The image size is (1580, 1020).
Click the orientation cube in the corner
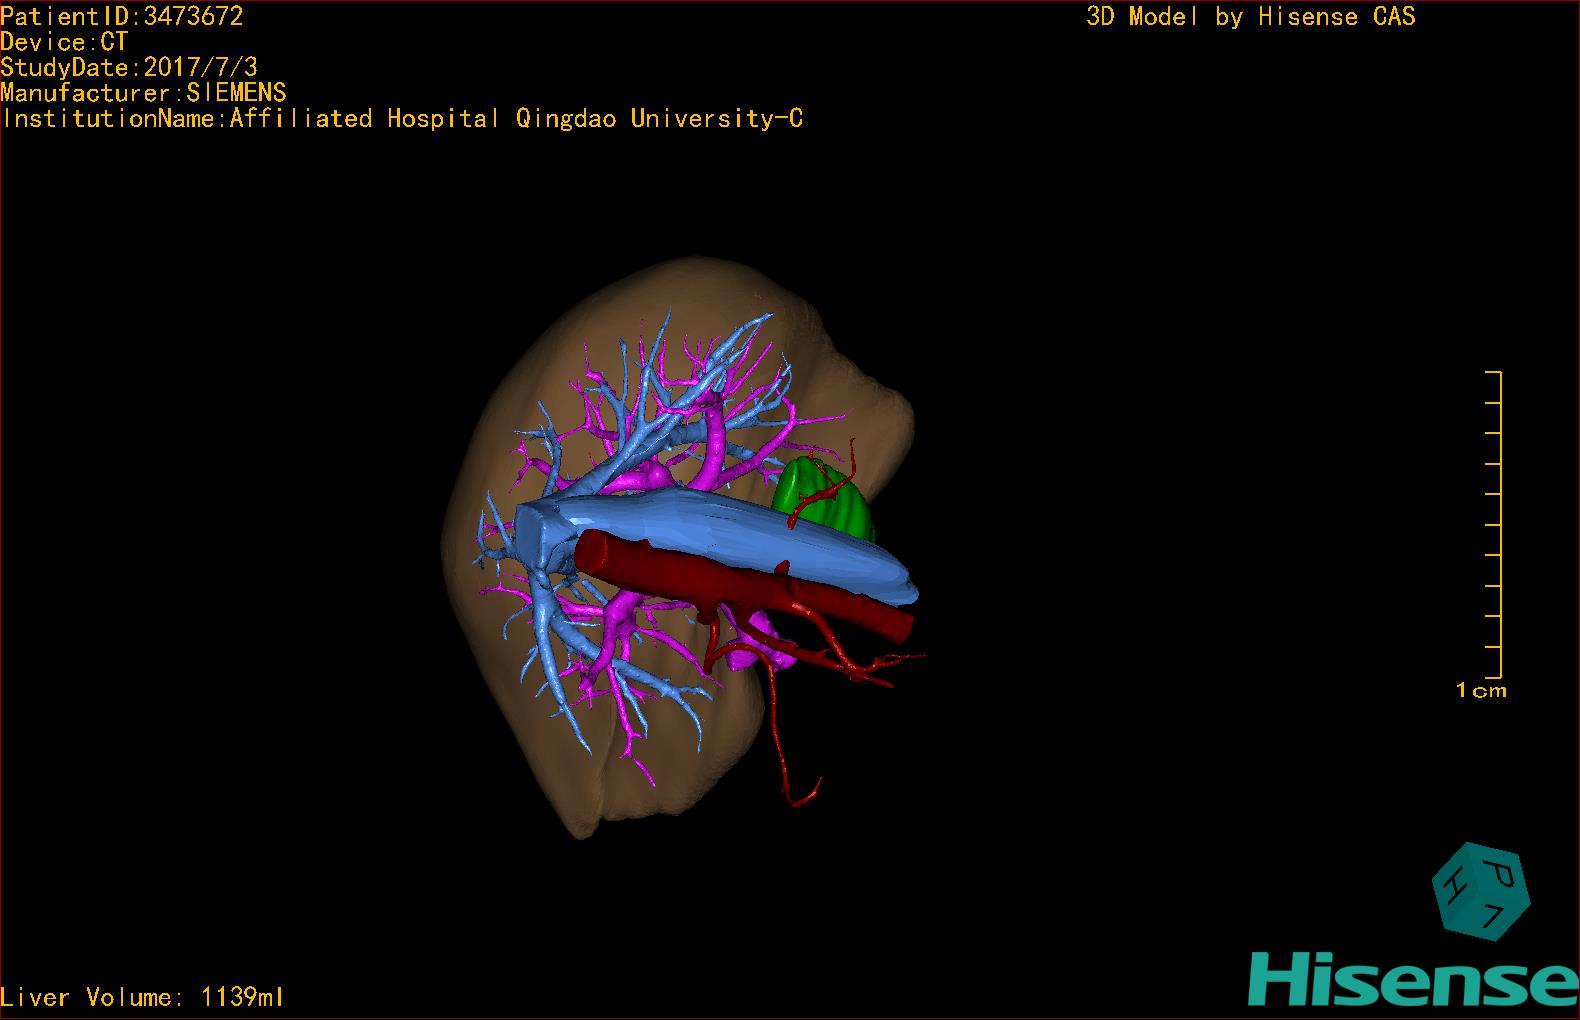click(1481, 892)
